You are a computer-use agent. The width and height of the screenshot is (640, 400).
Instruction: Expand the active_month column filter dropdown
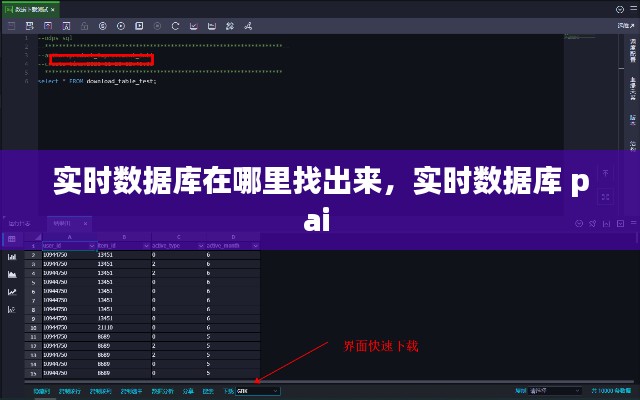[x=255, y=243]
